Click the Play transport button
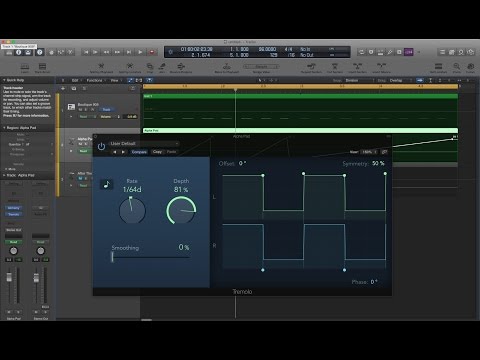 140,52
